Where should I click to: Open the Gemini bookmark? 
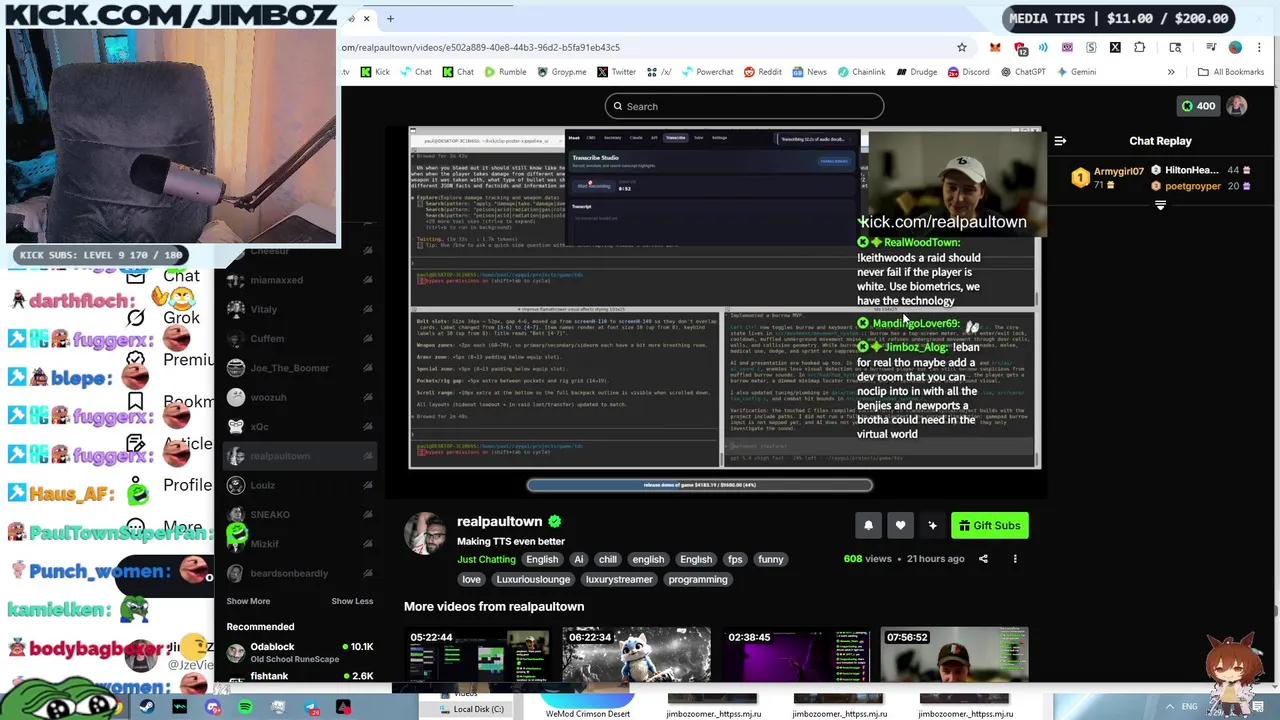(1075, 72)
